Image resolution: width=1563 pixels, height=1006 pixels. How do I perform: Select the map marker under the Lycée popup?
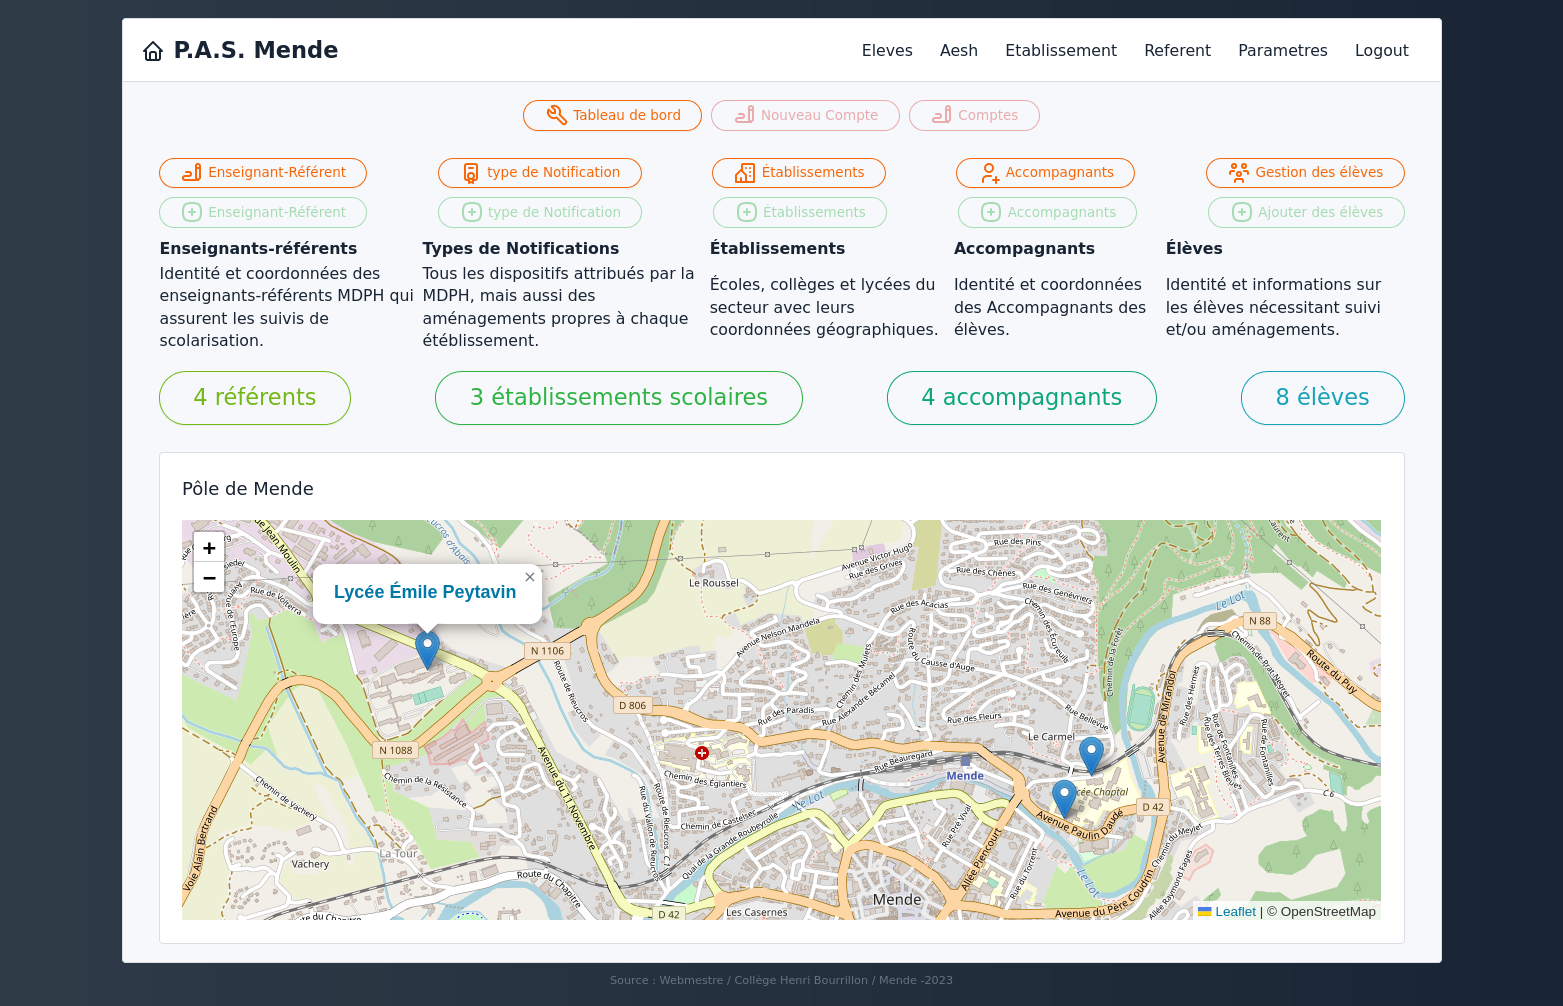click(x=427, y=650)
